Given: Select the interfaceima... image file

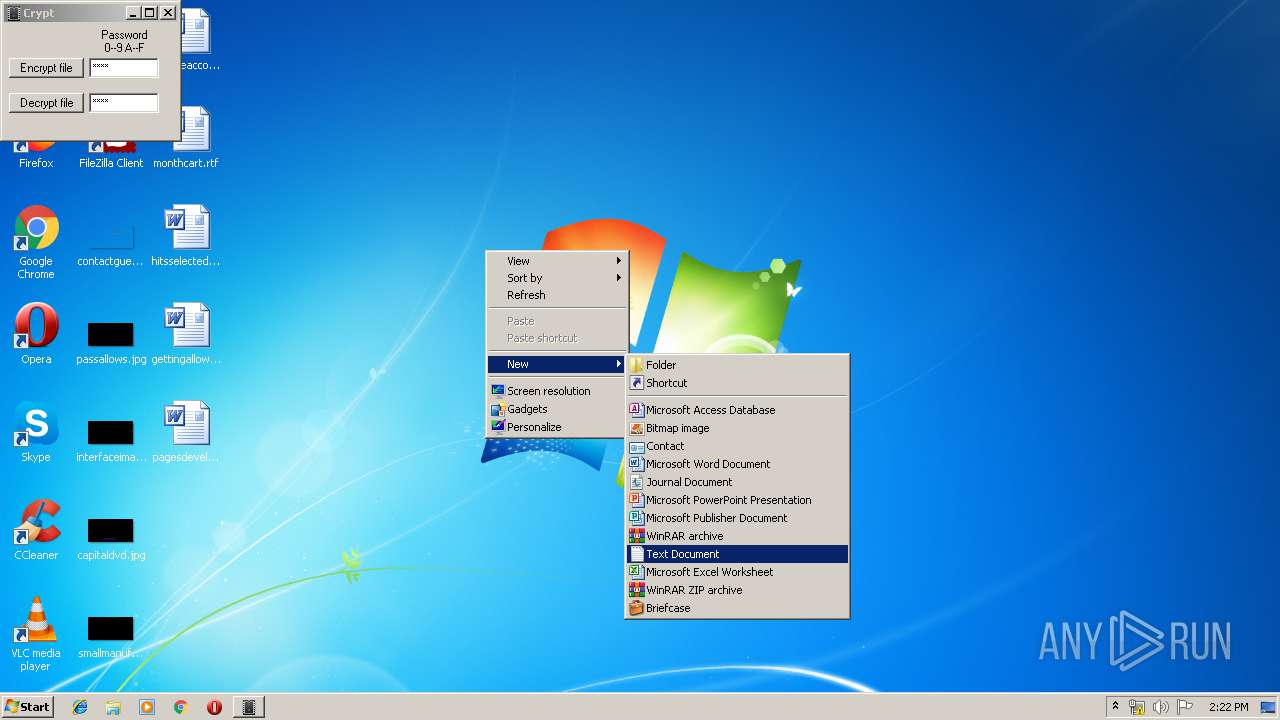Looking at the screenshot, I should 110,441.
